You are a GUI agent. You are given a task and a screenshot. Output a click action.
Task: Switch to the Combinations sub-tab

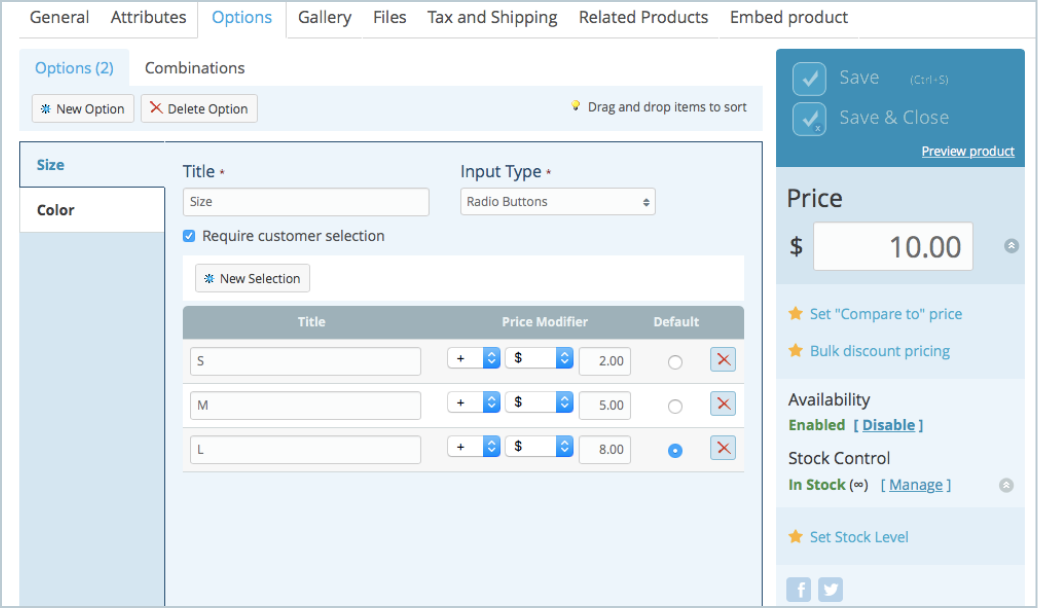coord(195,68)
